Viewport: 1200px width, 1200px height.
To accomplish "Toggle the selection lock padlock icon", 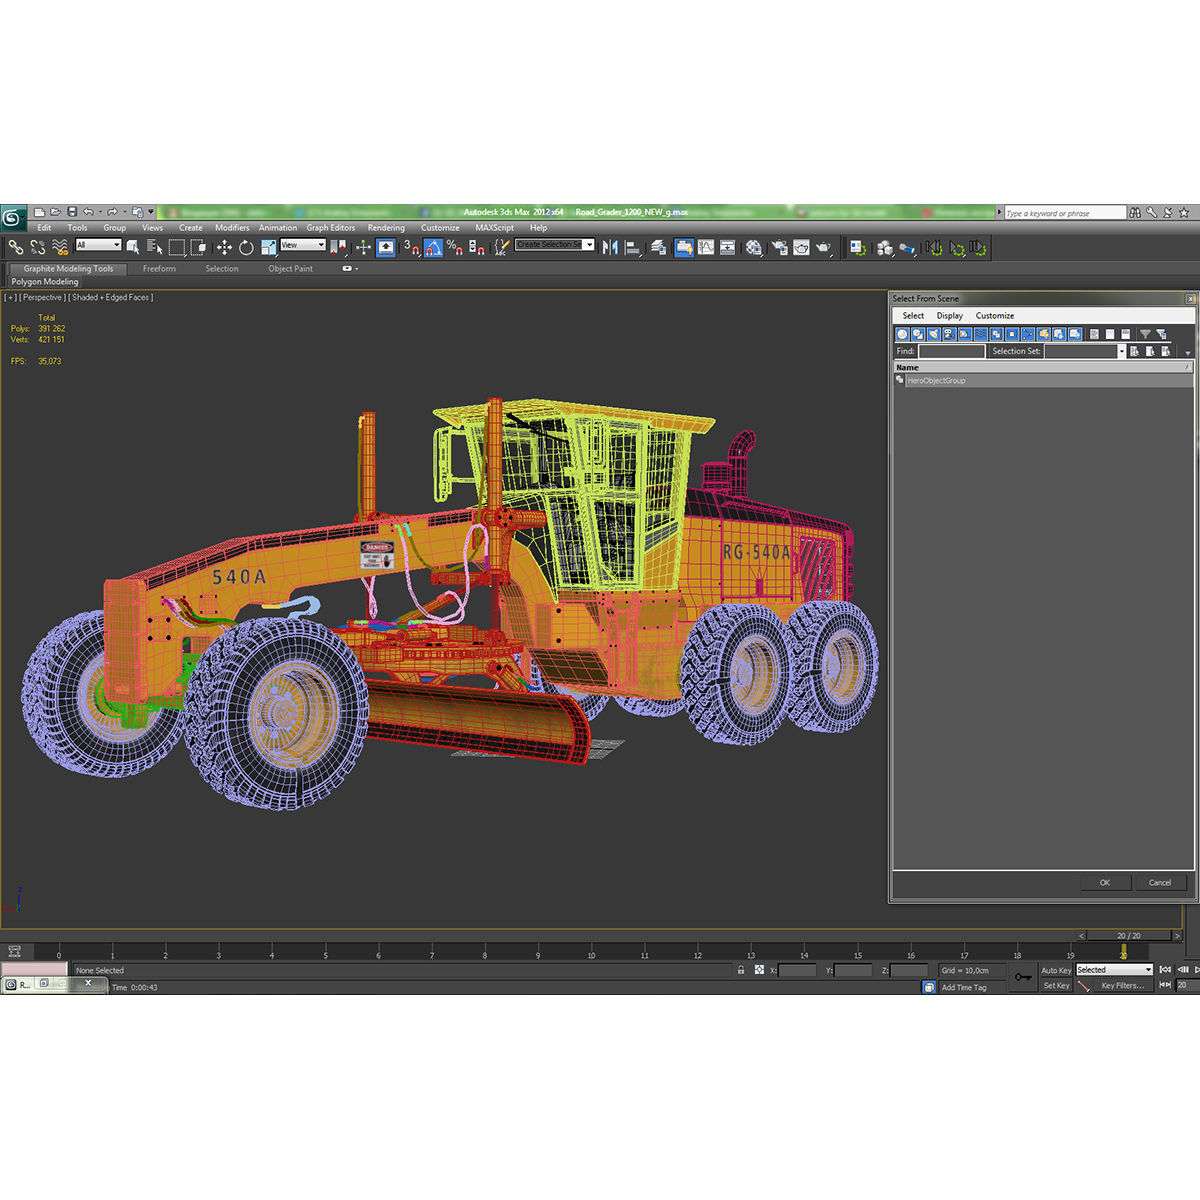I will point(741,970).
